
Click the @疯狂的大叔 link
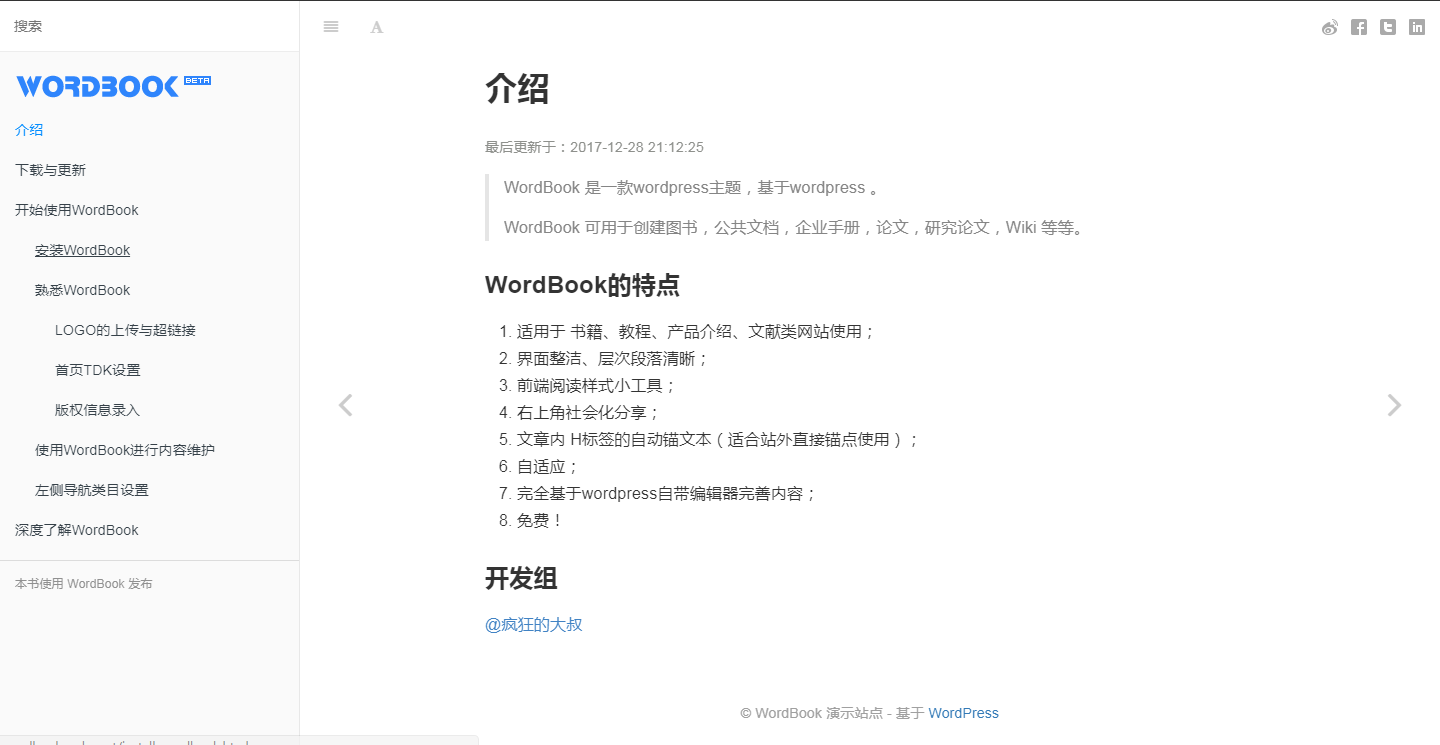tap(533, 625)
